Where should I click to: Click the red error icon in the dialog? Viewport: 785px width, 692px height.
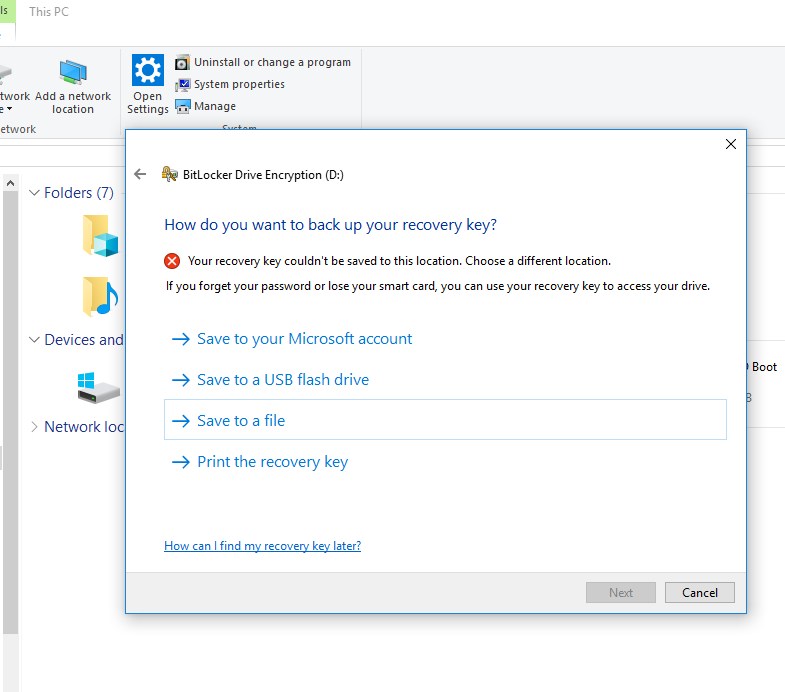pyautogui.click(x=172, y=261)
